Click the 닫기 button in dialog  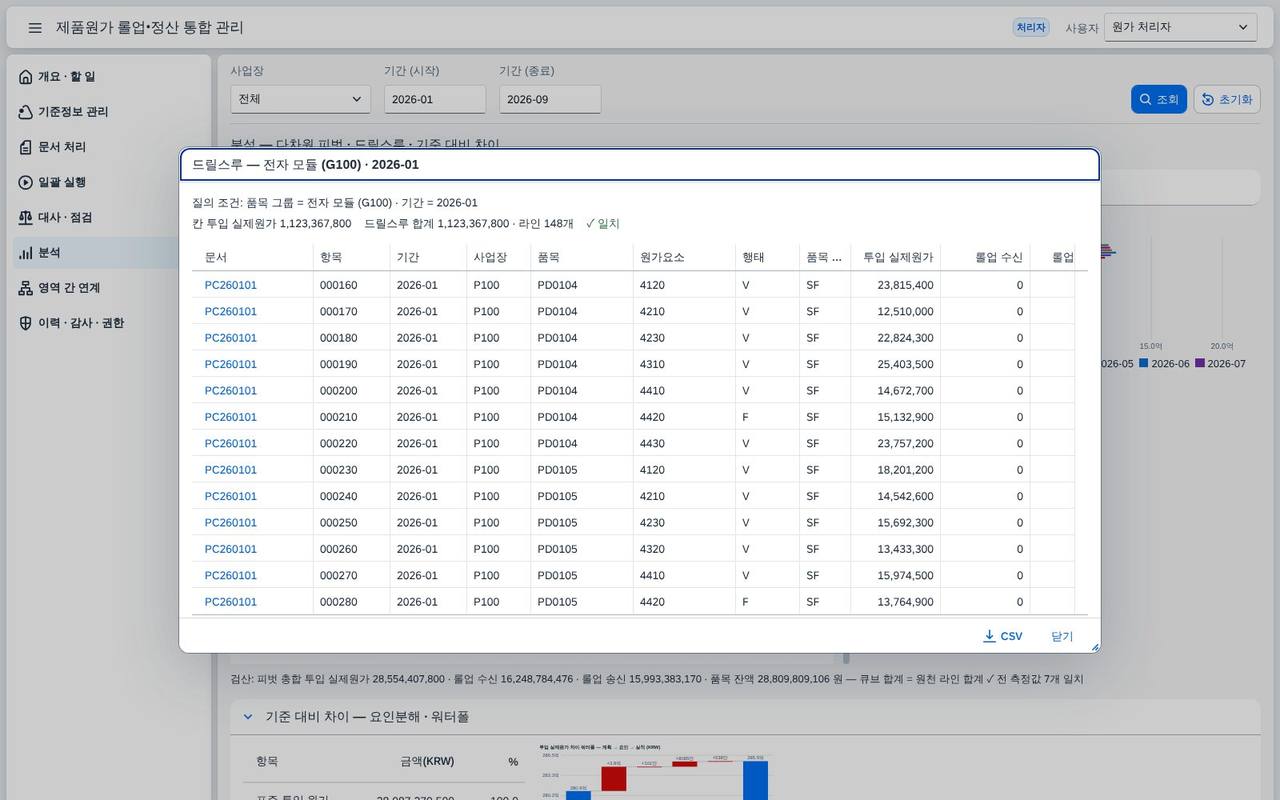click(x=1062, y=636)
